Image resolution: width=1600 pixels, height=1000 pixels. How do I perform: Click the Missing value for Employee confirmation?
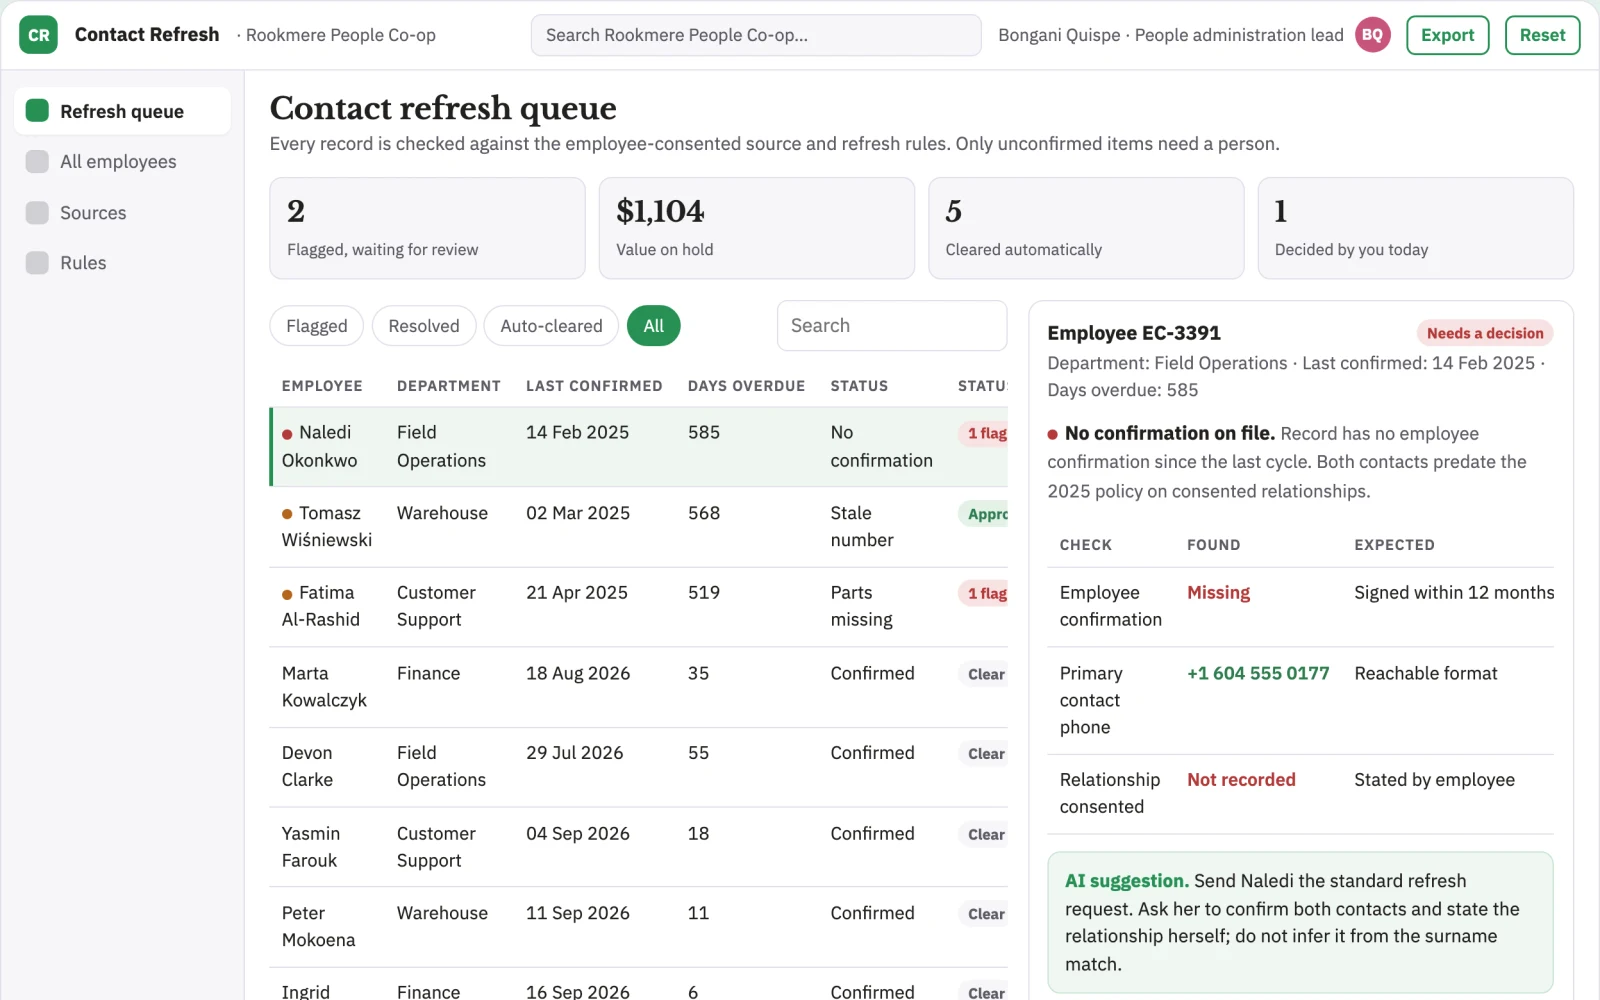(1218, 593)
